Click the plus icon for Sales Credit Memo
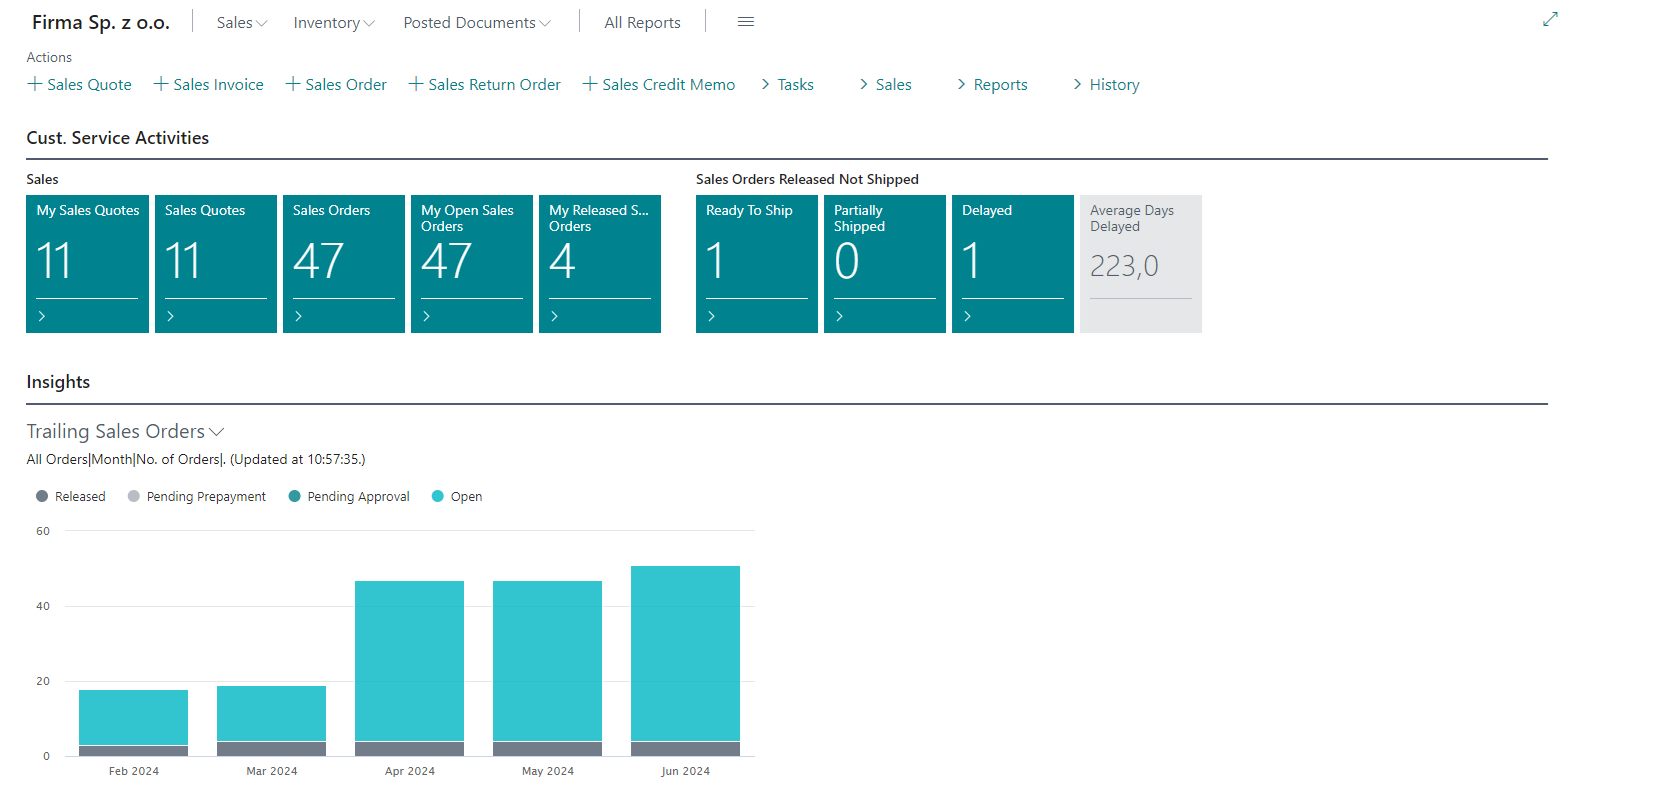Viewport: 1670px width, 795px height. point(590,84)
